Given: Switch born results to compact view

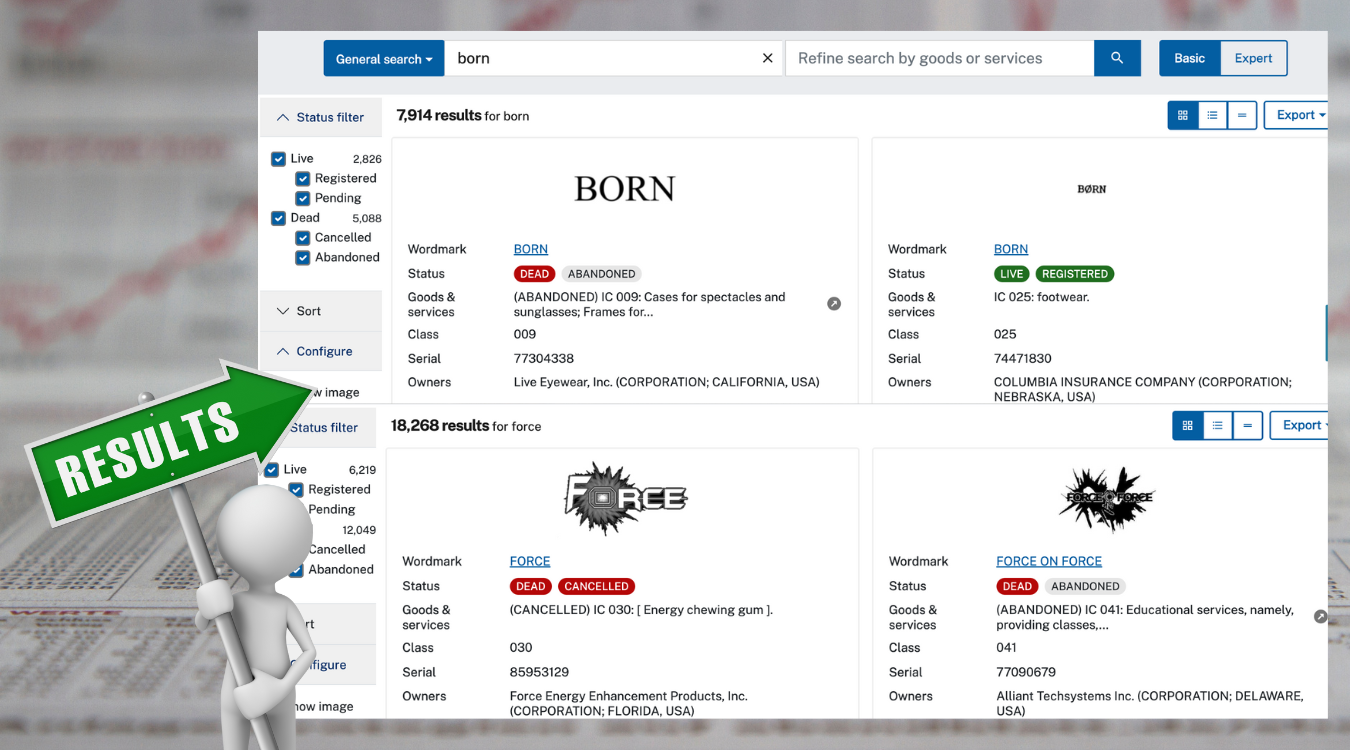Looking at the screenshot, I should [1242, 115].
